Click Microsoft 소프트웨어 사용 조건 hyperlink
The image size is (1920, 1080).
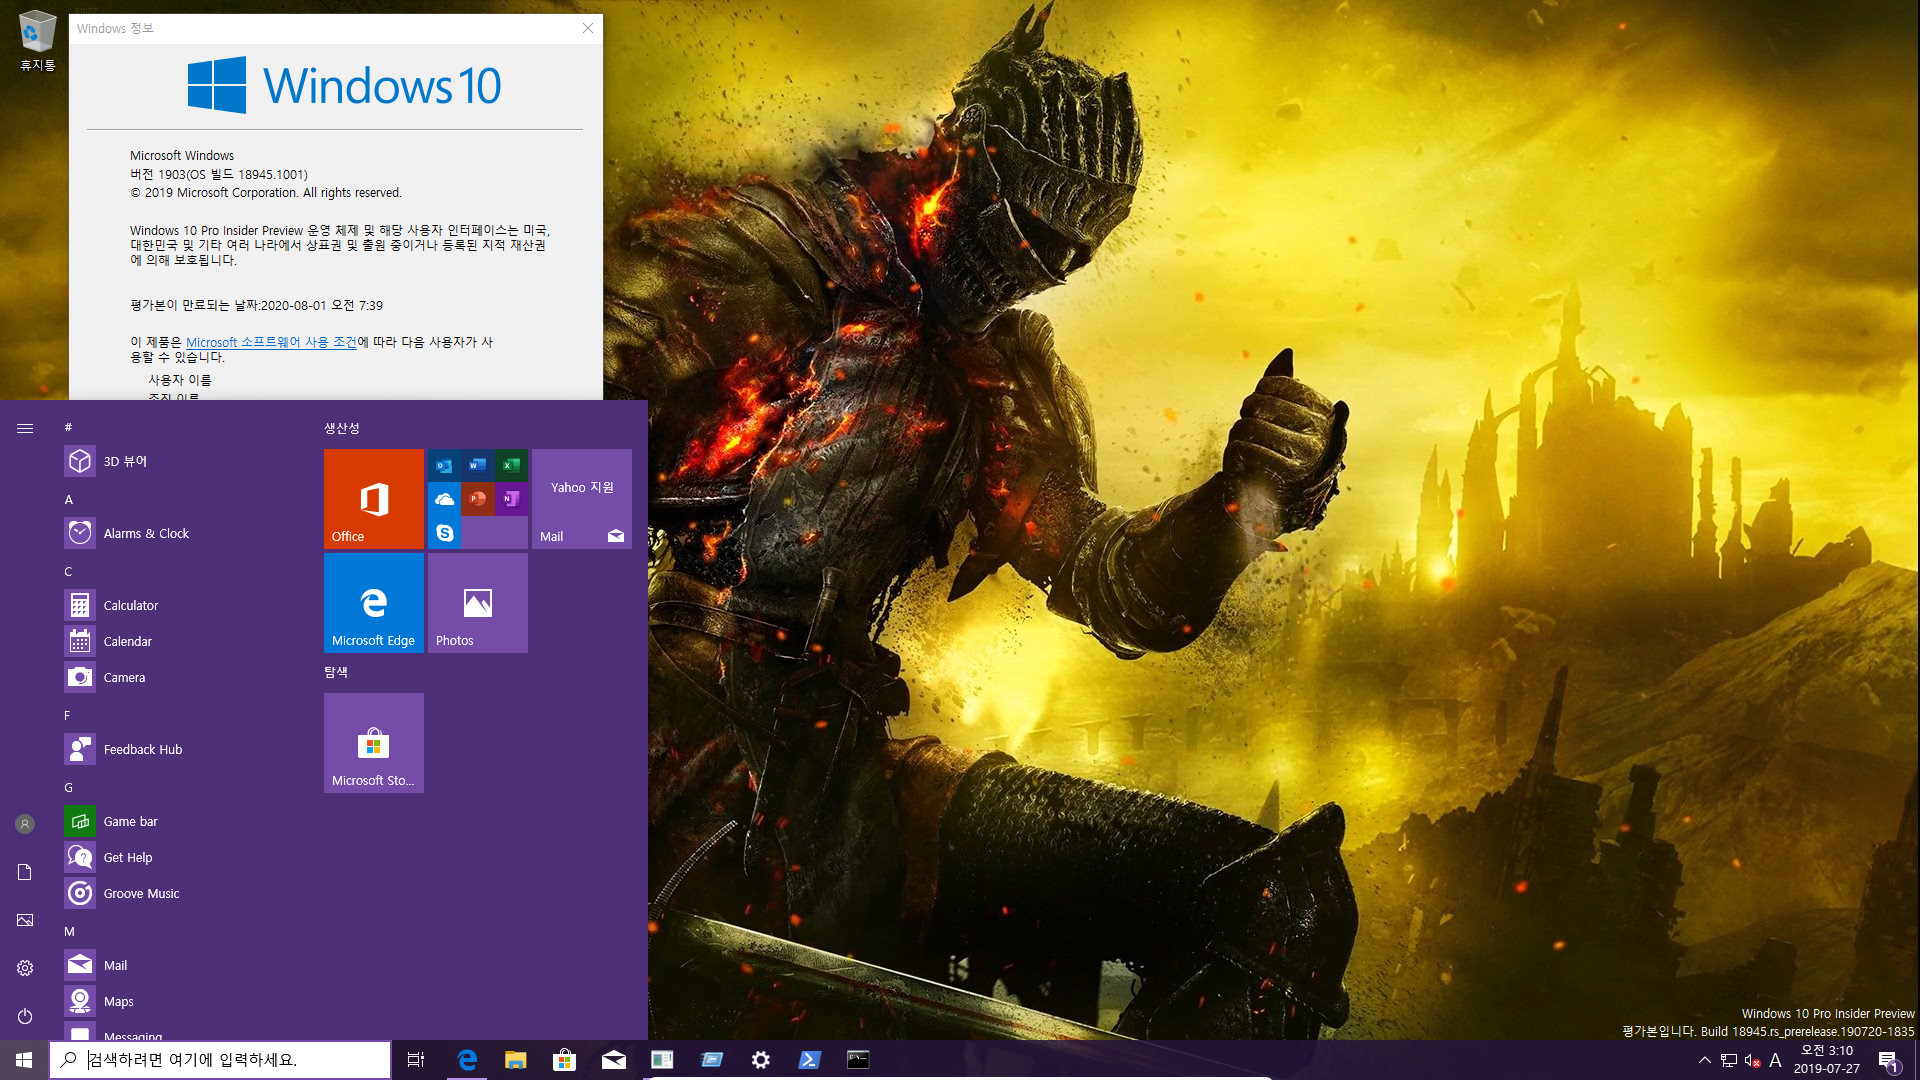[269, 342]
